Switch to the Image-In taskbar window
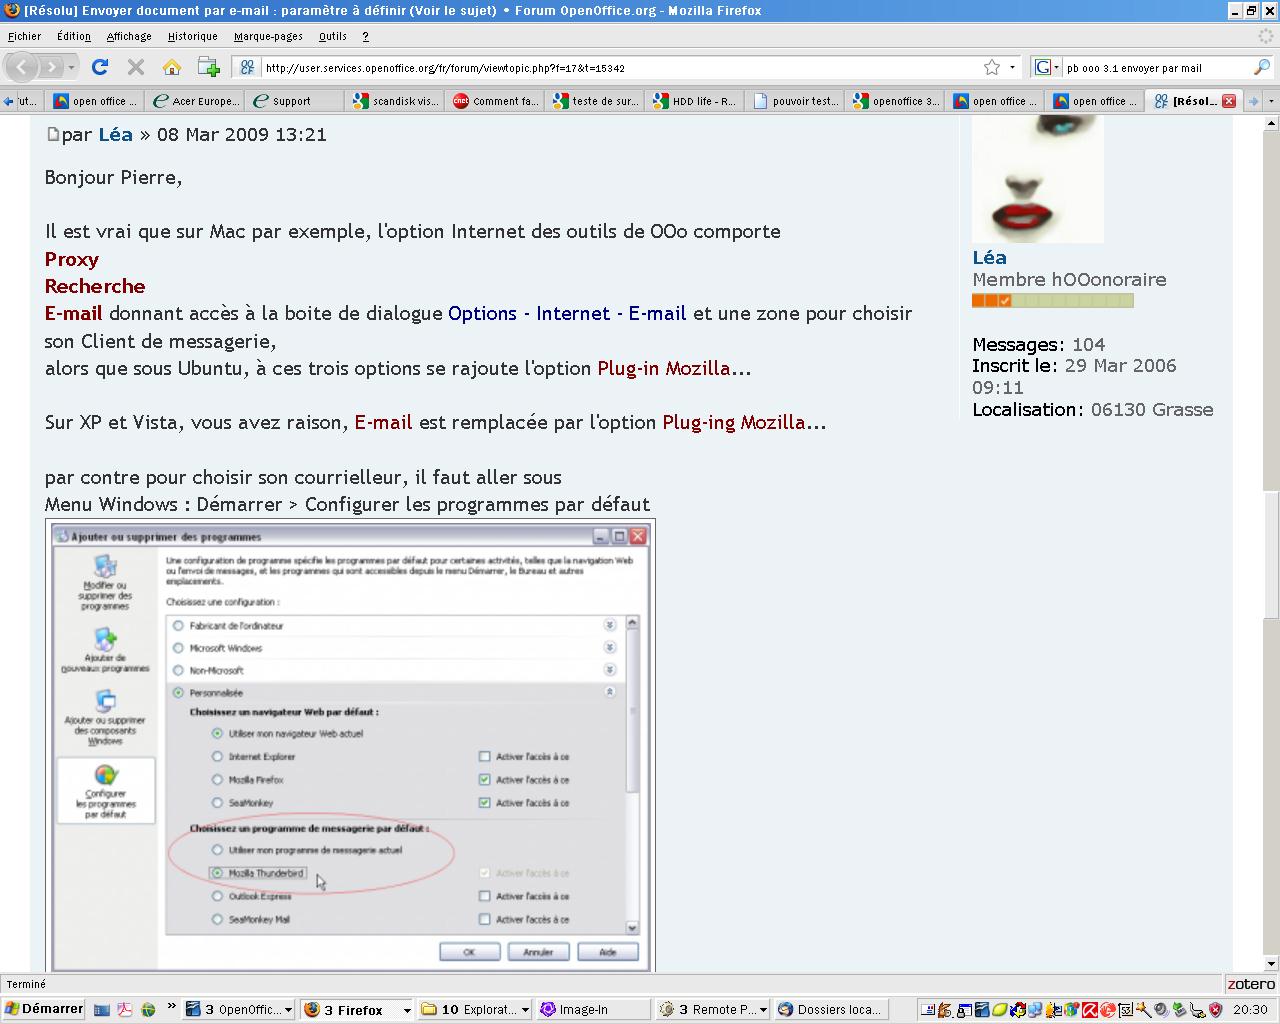The height and width of the screenshot is (1024, 1280). [x=593, y=1010]
